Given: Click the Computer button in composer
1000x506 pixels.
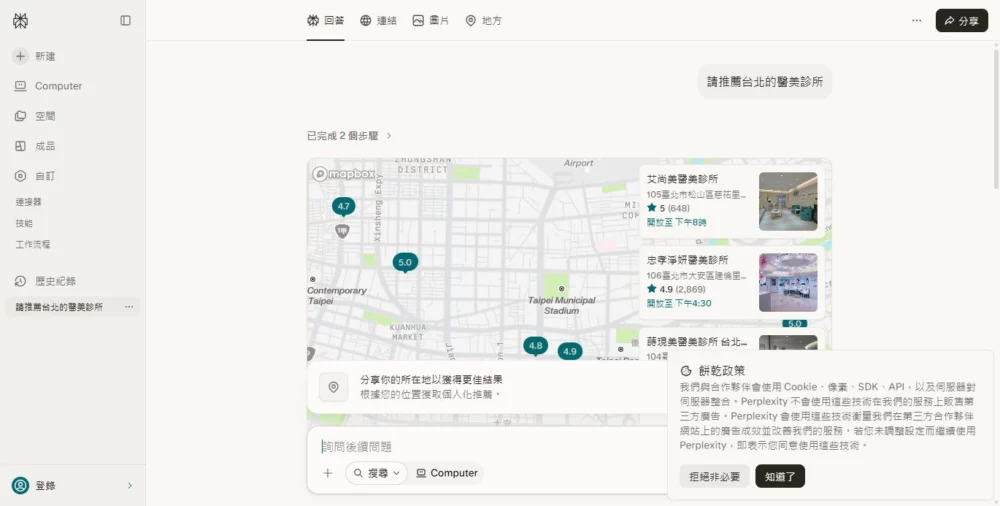Looking at the screenshot, I should click(446, 473).
